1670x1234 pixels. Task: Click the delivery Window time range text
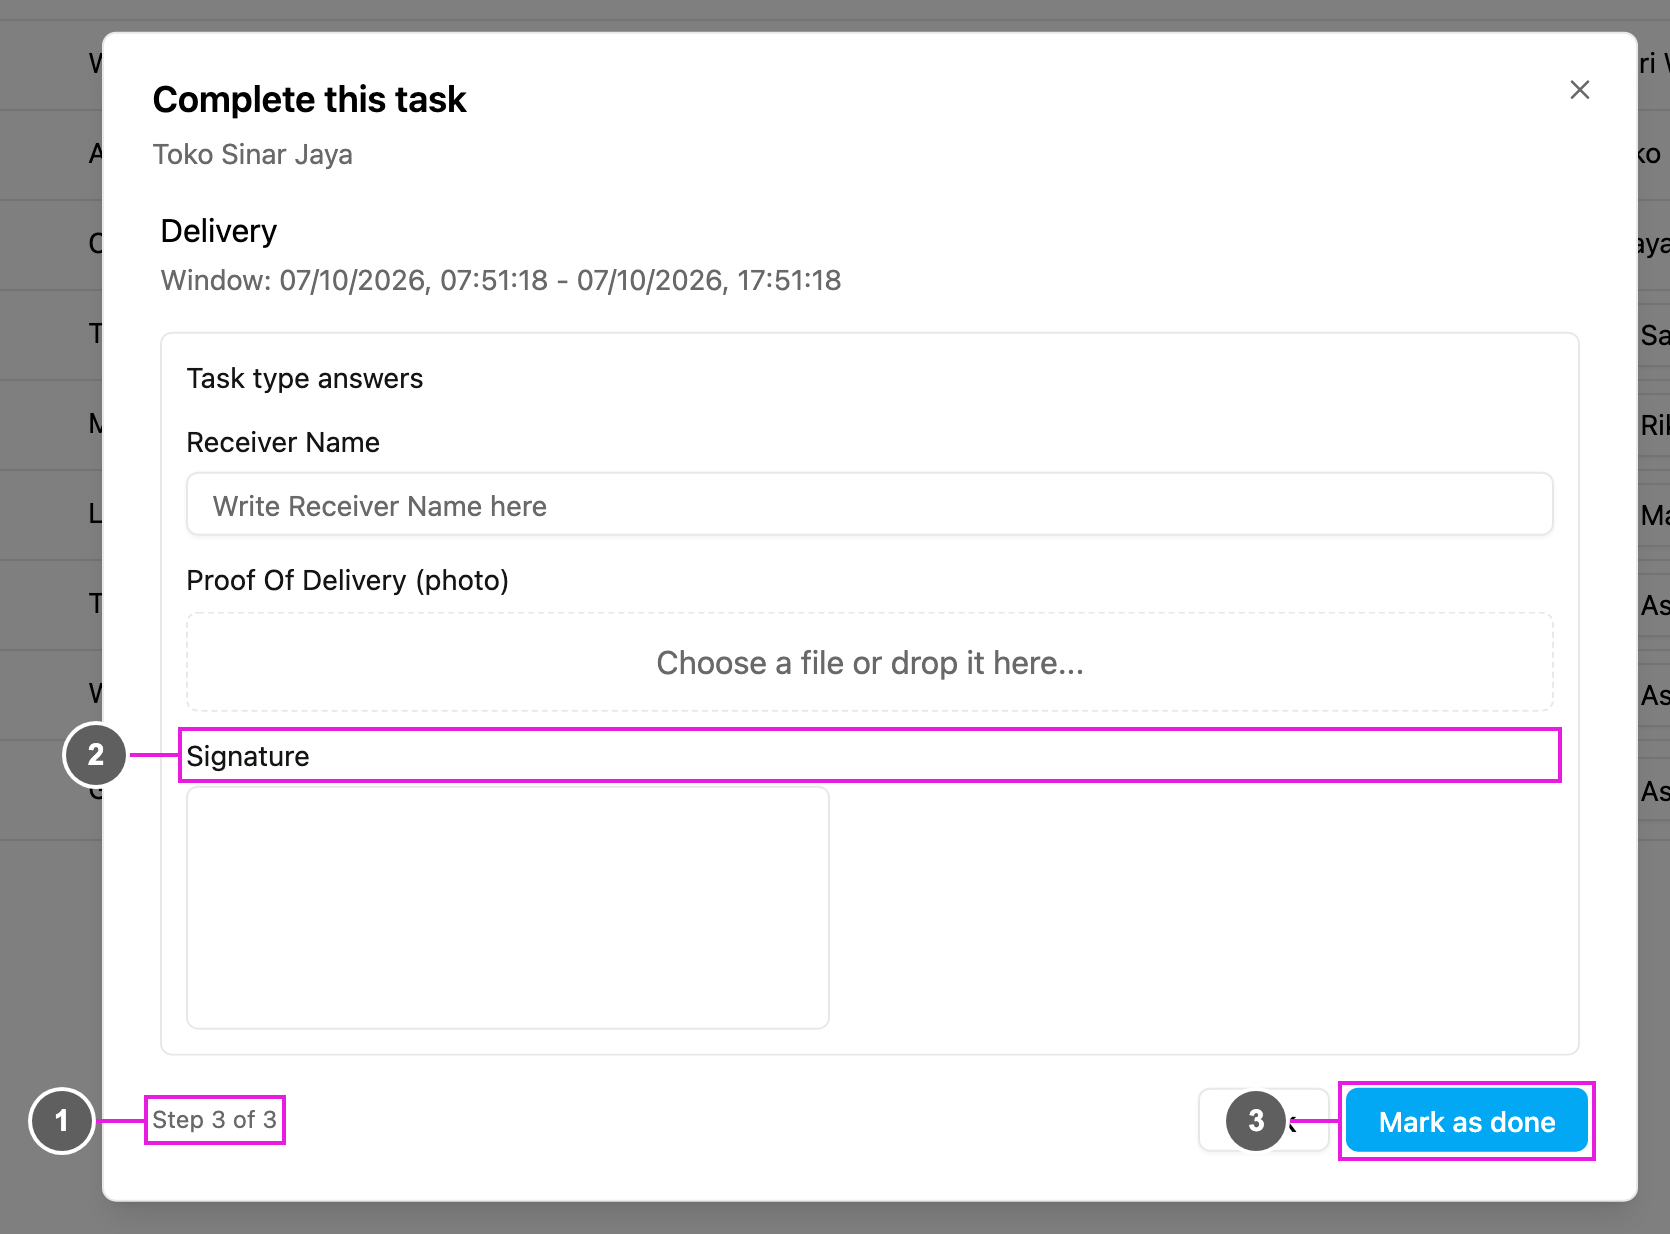tap(501, 280)
